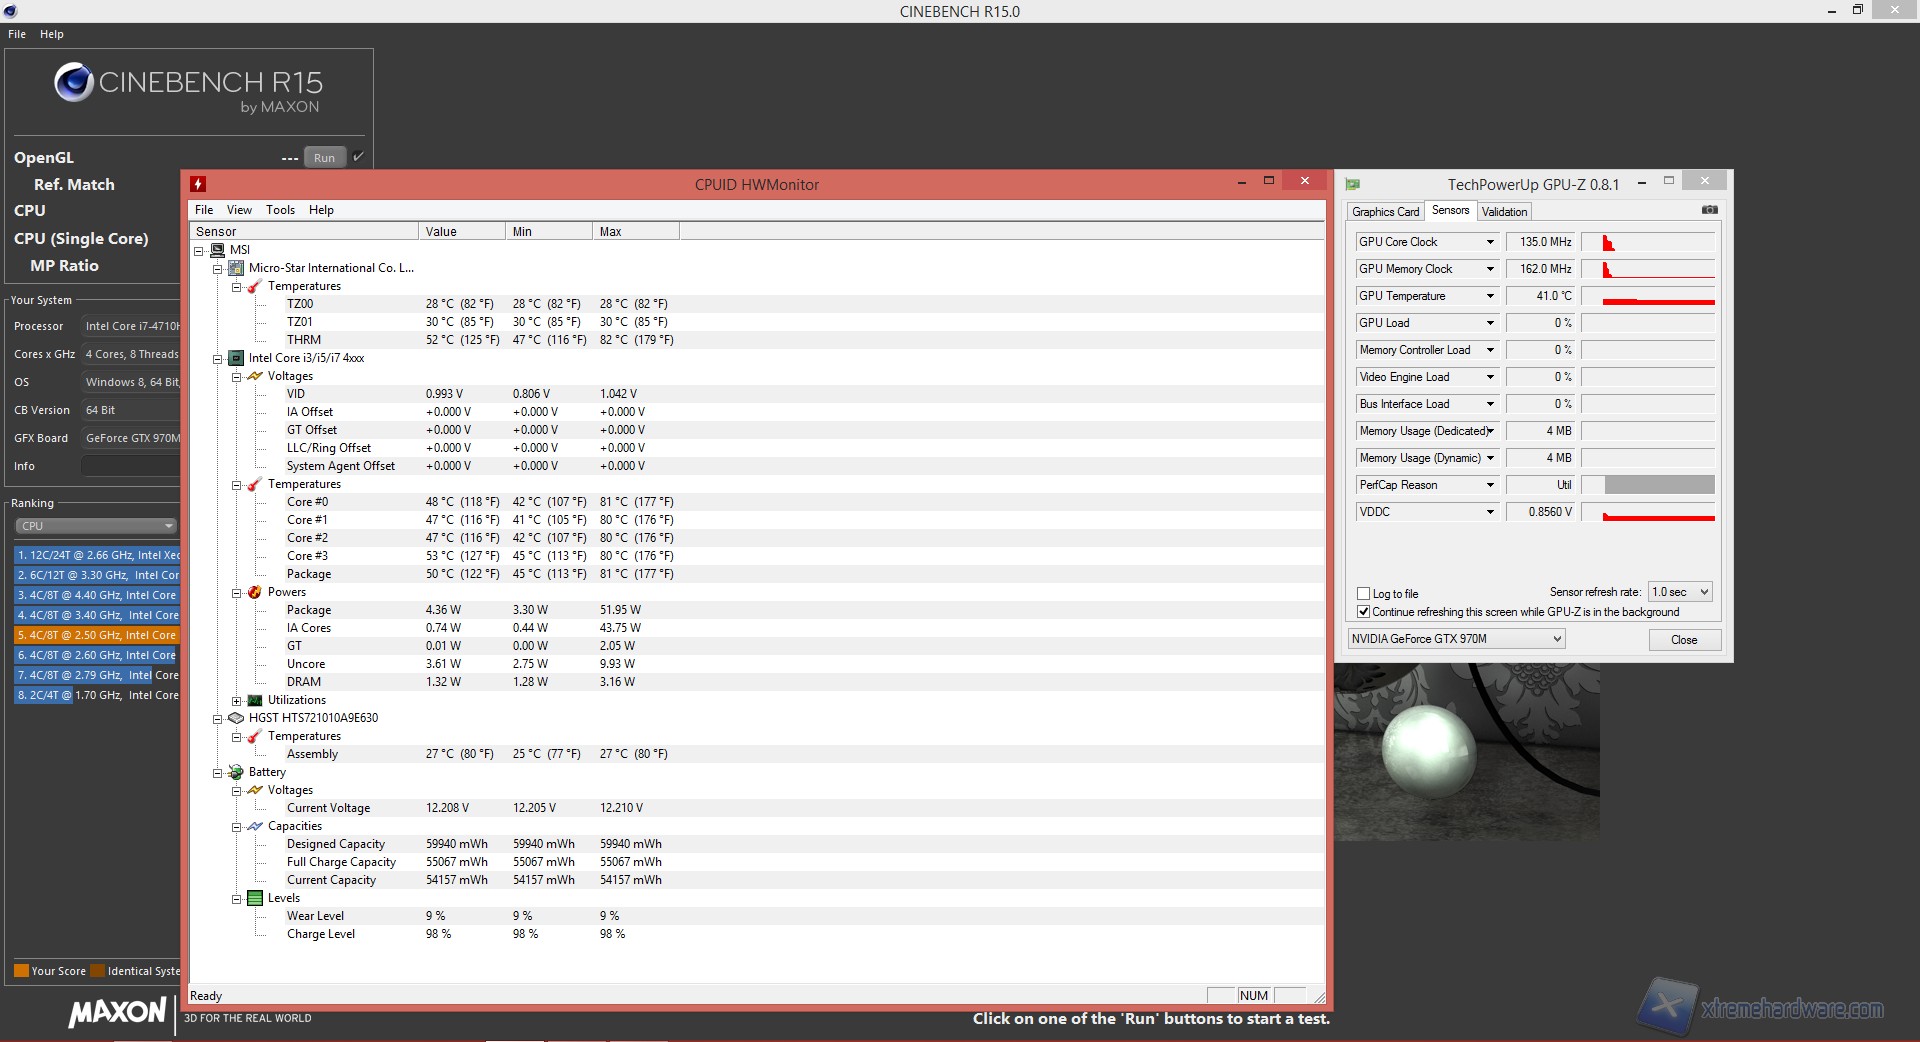Click the MSI computer icon in sensor tree
The width and height of the screenshot is (1920, 1042).
click(x=217, y=250)
